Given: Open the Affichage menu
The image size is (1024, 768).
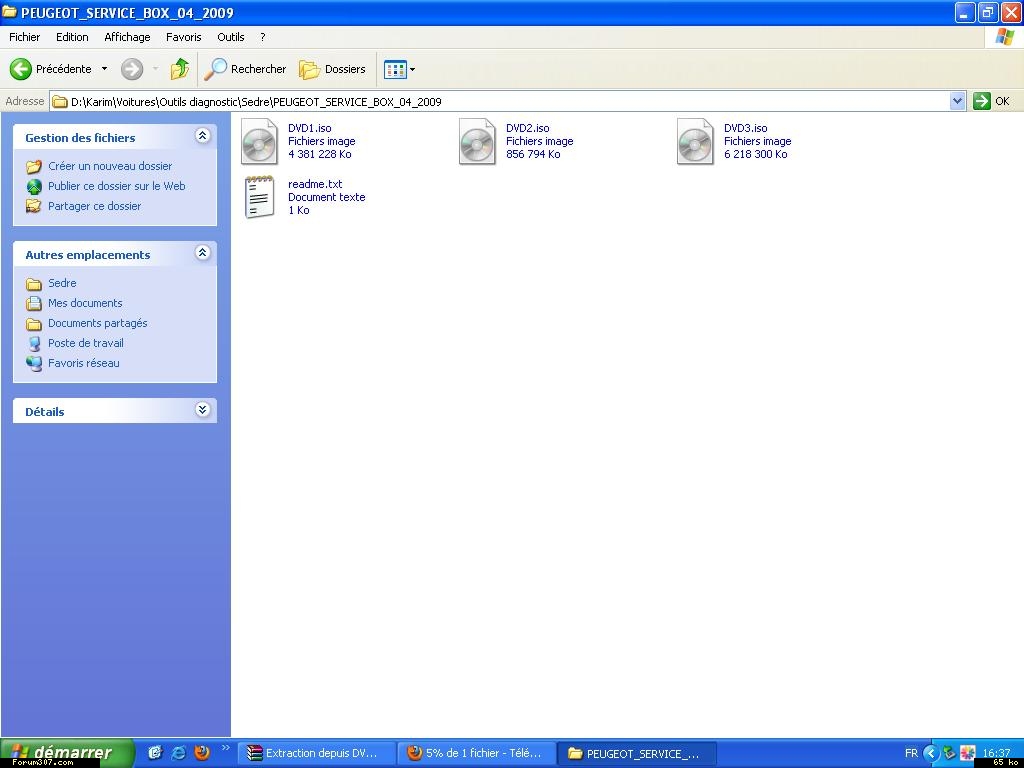Looking at the screenshot, I should point(127,37).
